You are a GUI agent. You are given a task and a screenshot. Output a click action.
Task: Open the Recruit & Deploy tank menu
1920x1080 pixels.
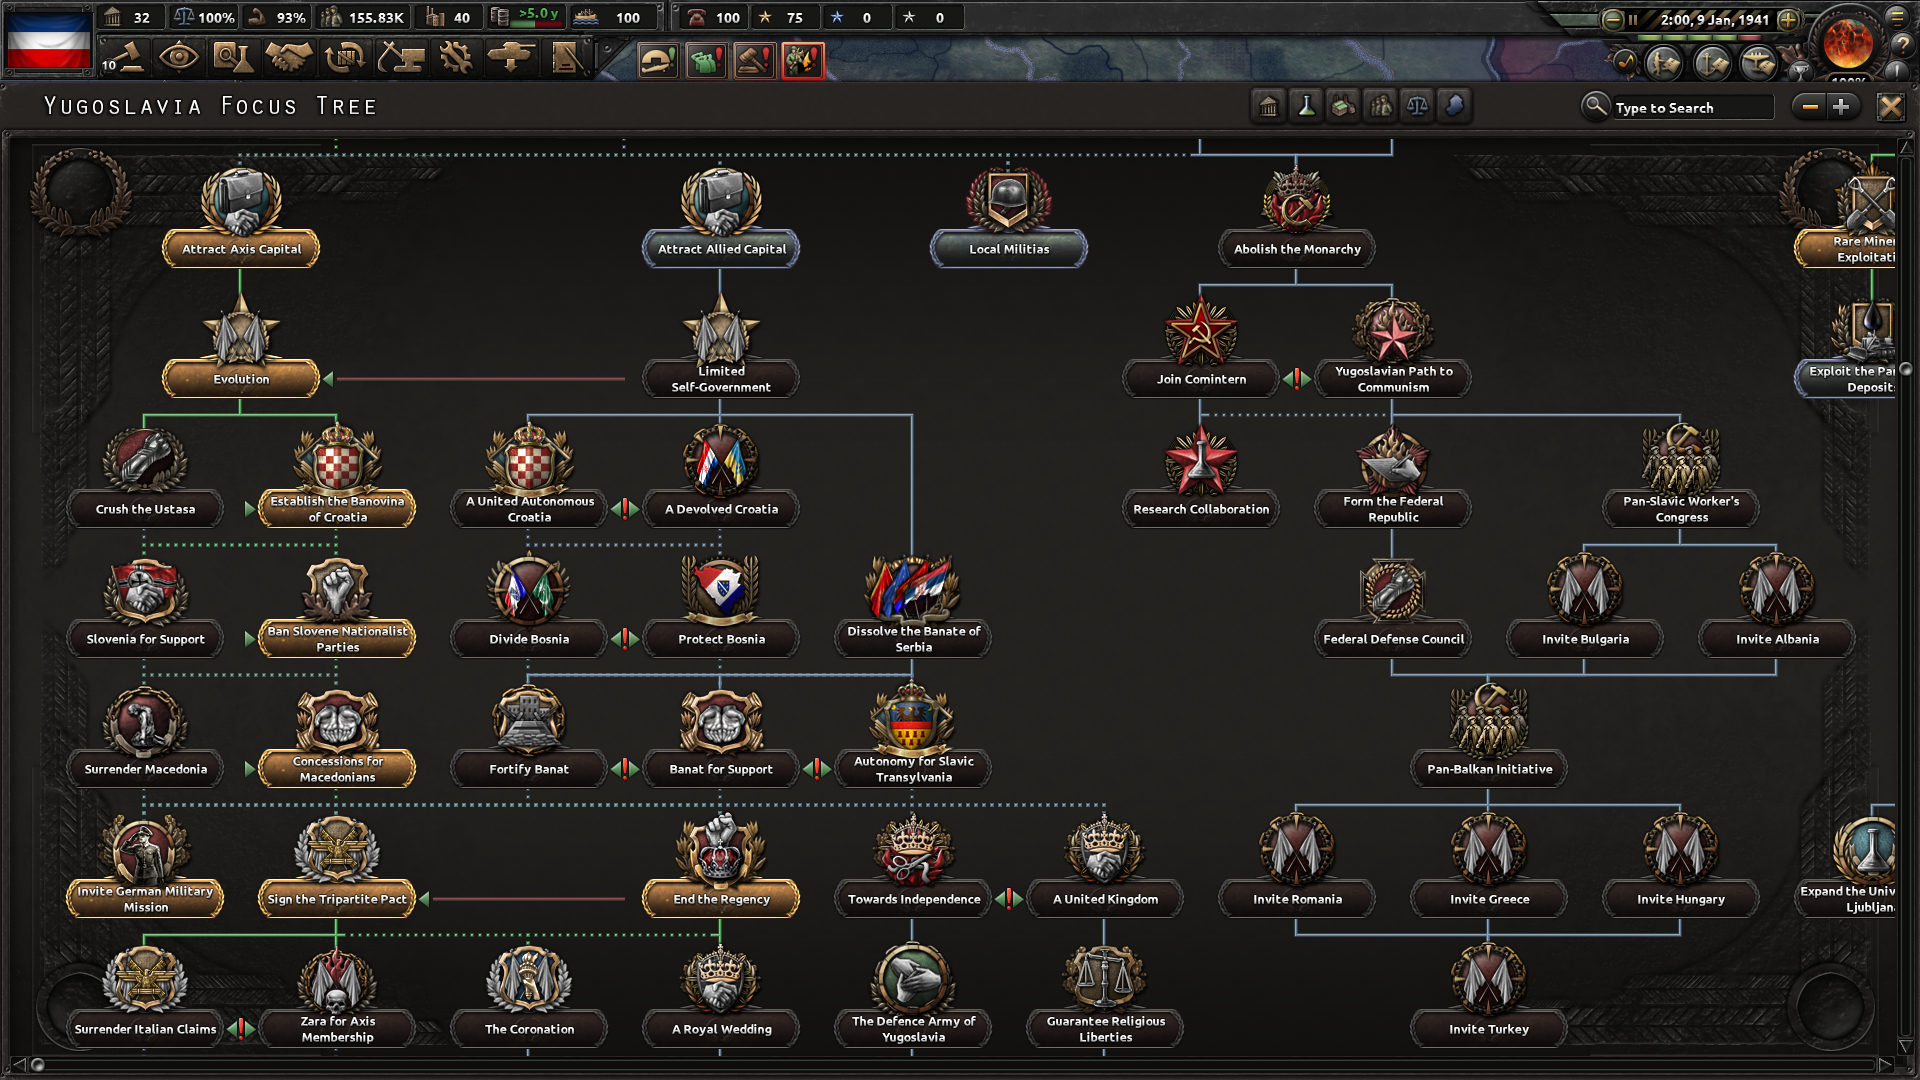pyautogui.click(x=511, y=57)
